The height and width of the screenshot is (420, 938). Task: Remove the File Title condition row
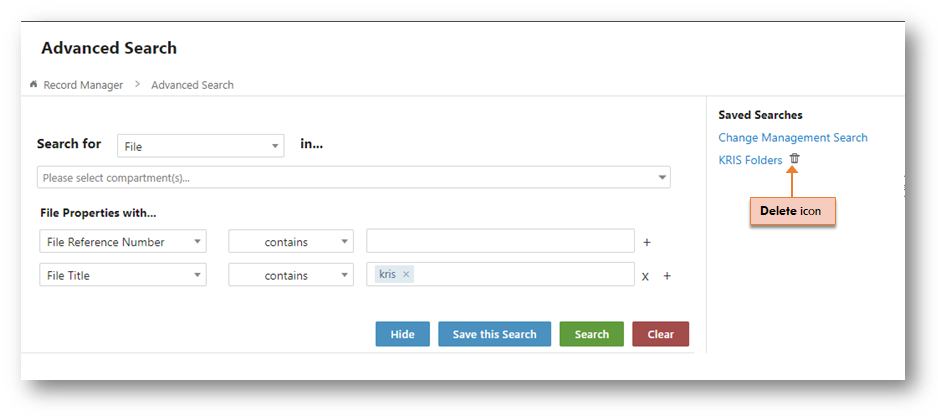click(x=645, y=276)
